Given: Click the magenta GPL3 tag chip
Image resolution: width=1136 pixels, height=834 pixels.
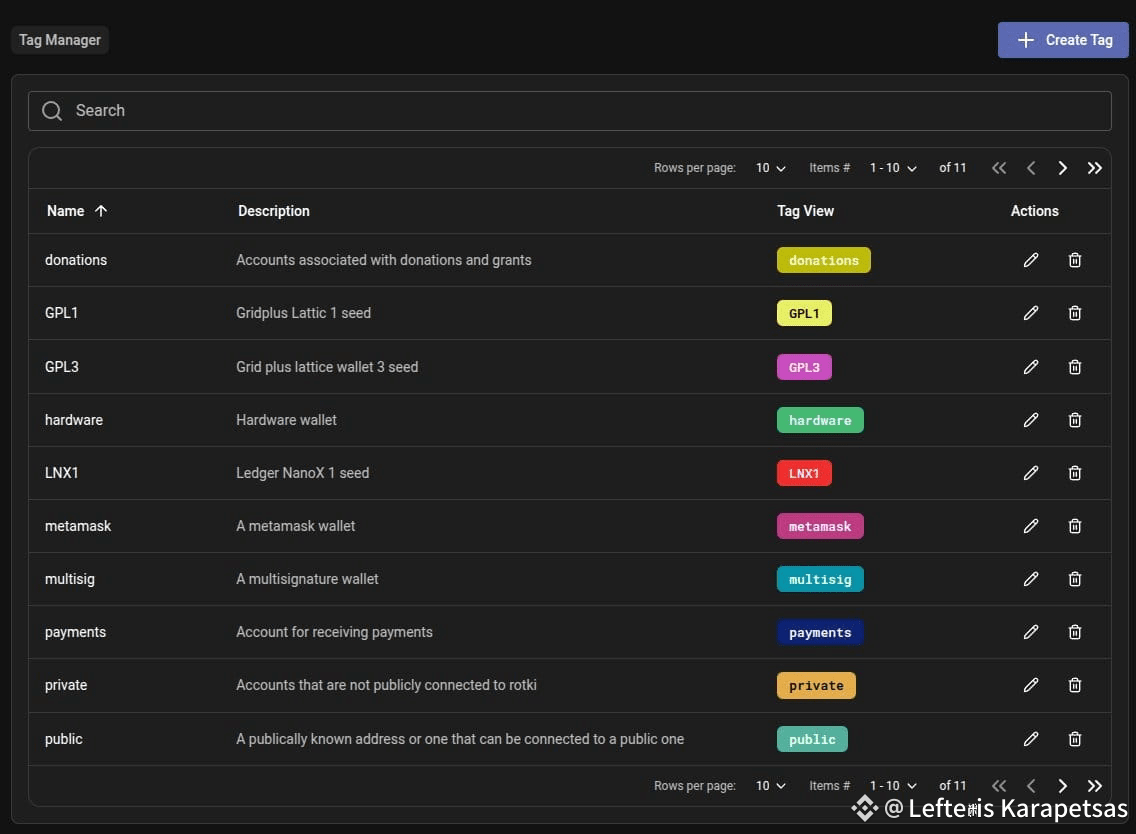Looking at the screenshot, I should tap(804, 367).
